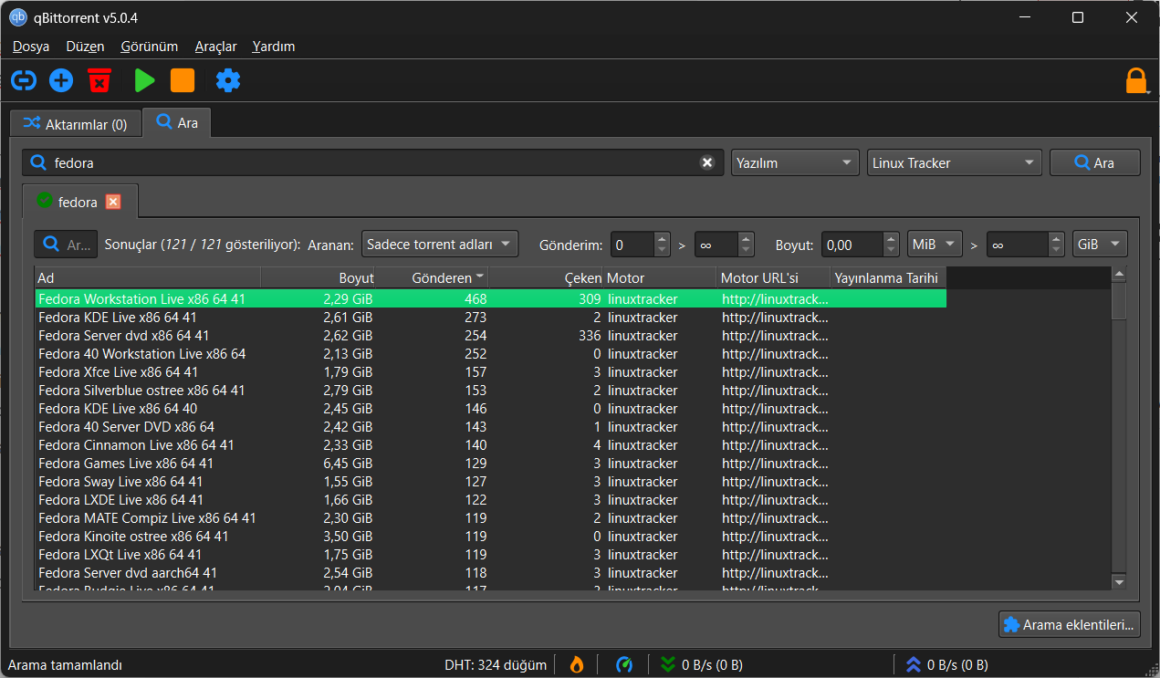
Task: Sort by Gönderen column header
Action: tap(431, 278)
